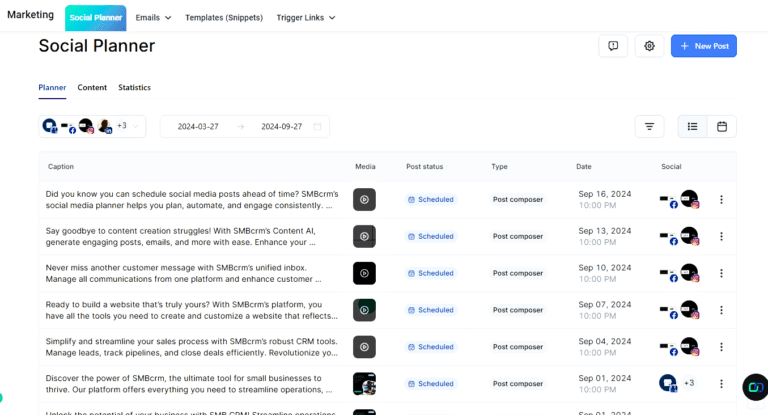Click the New Post button
Screen dimensions: 768x415
click(704, 46)
